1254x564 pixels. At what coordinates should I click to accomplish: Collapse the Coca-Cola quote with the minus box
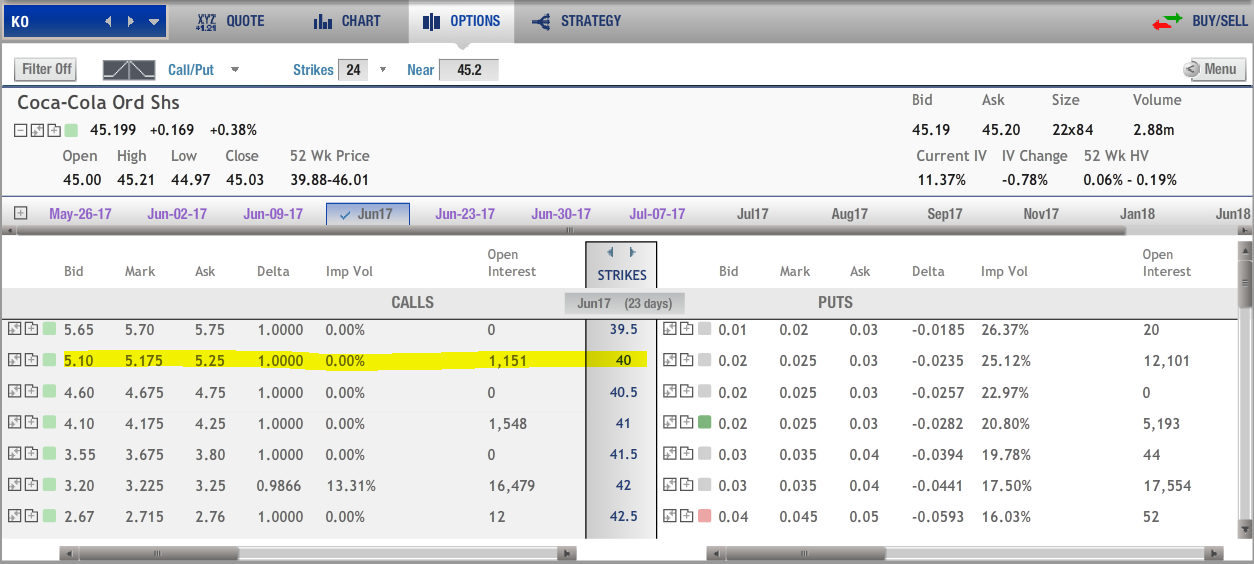coord(21,130)
